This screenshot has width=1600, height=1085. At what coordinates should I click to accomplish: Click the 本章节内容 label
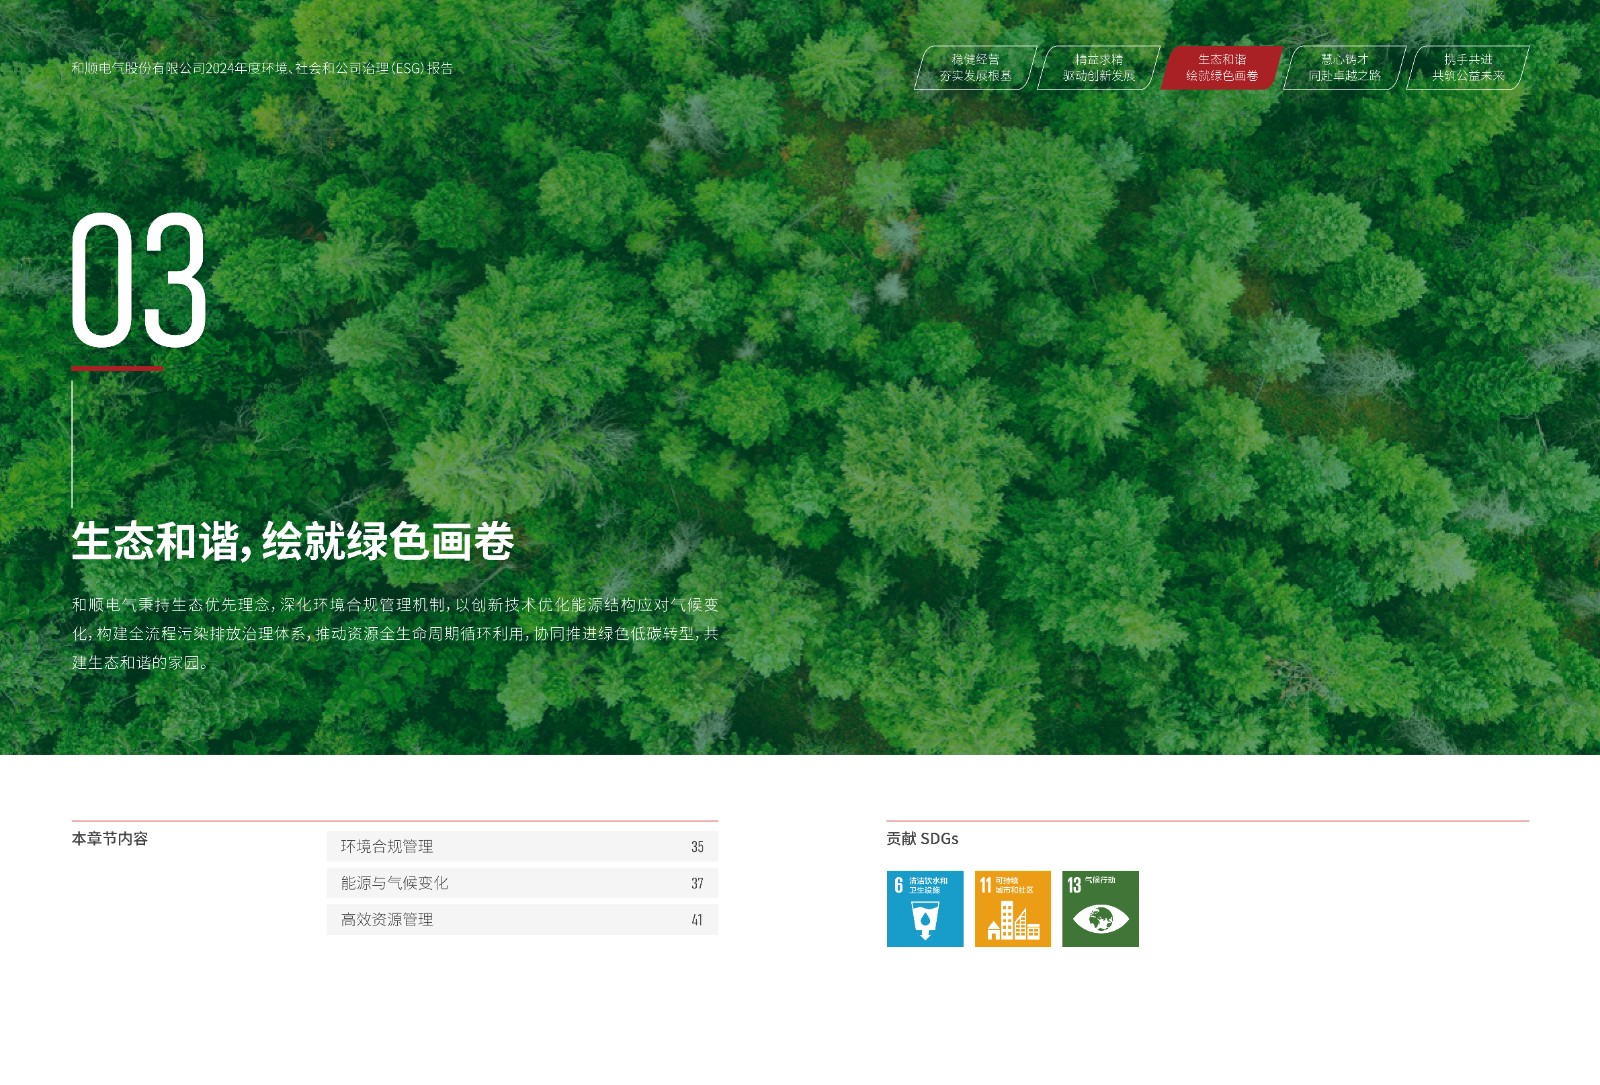[x=110, y=839]
